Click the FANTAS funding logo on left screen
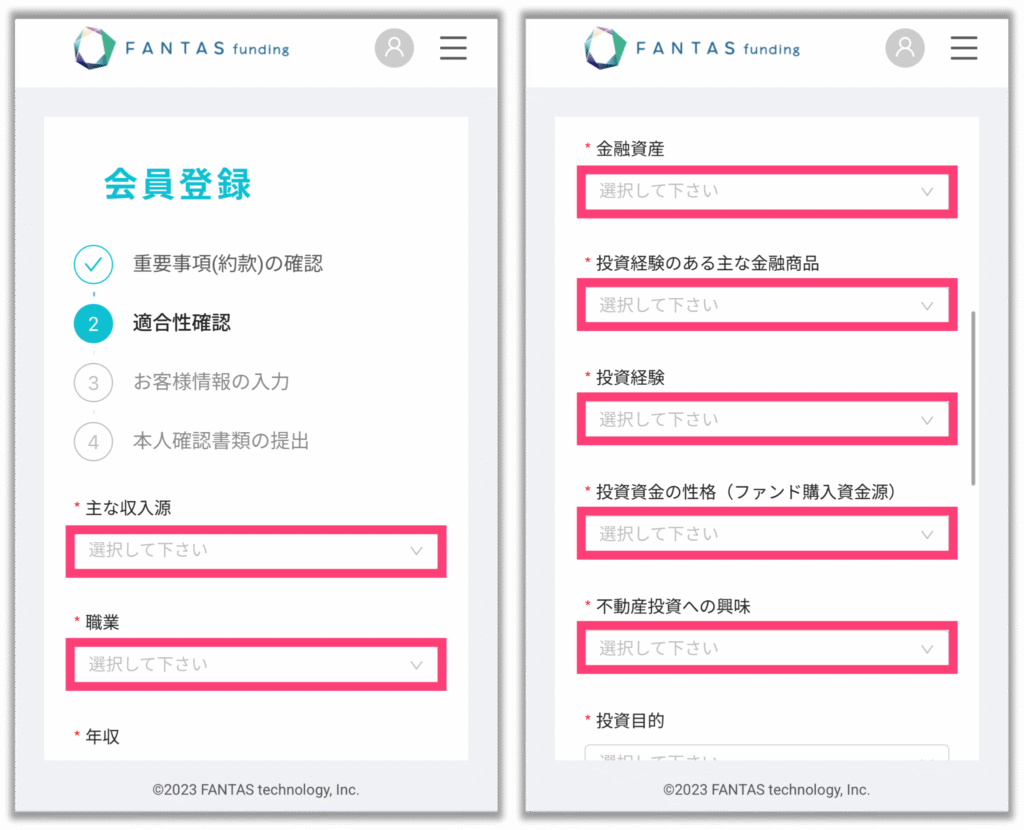This screenshot has width=1024, height=830. pos(181,48)
